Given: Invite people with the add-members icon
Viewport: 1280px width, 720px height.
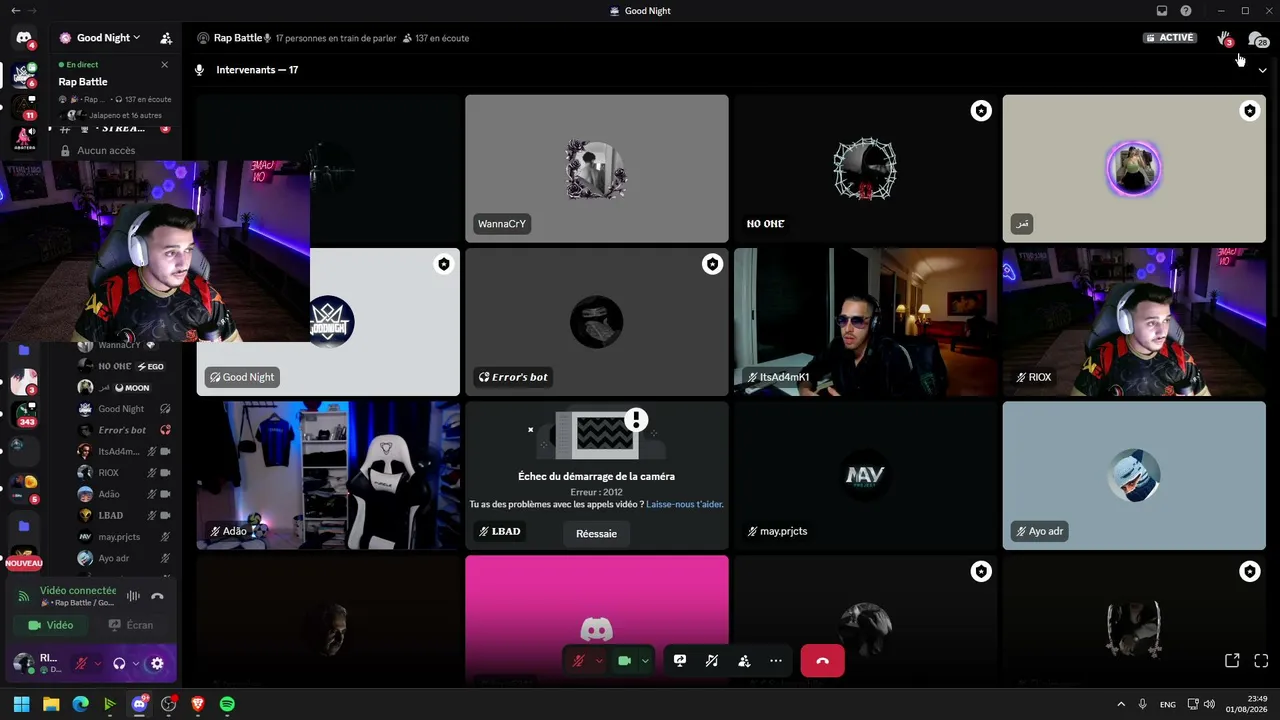Looking at the screenshot, I should pyautogui.click(x=166, y=38).
